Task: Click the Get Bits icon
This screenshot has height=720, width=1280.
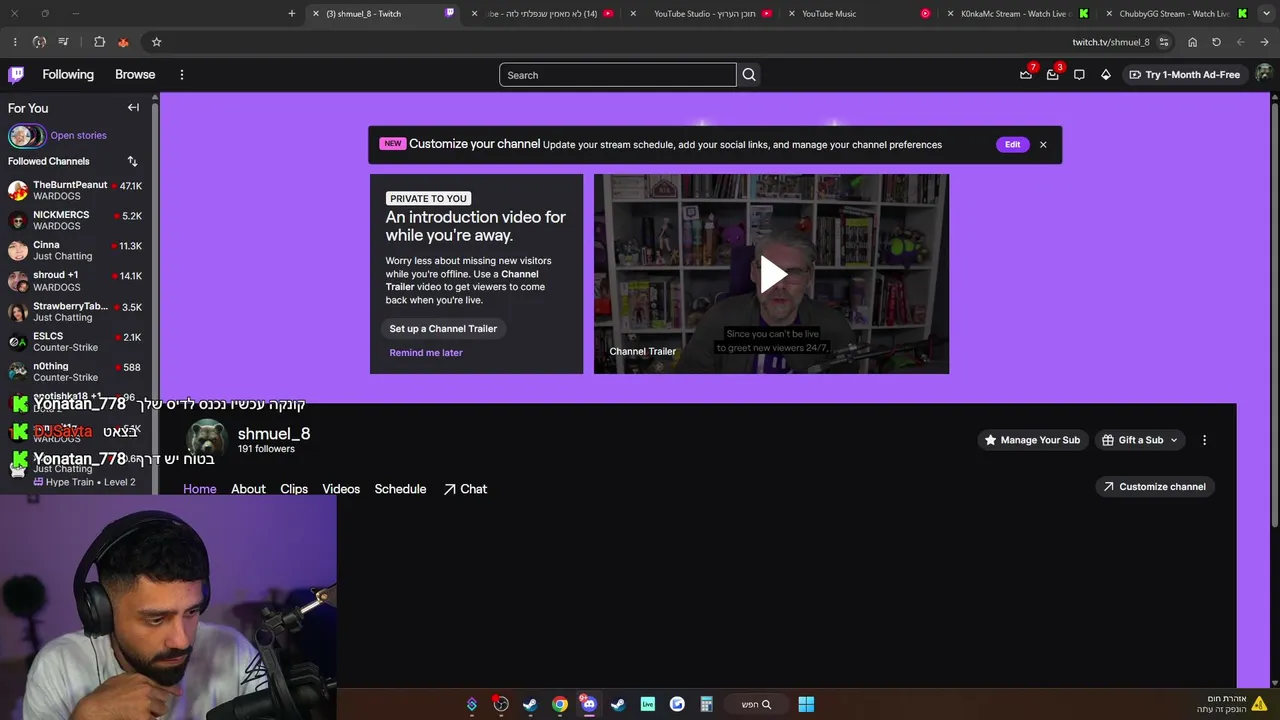Action: [x=1106, y=75]
